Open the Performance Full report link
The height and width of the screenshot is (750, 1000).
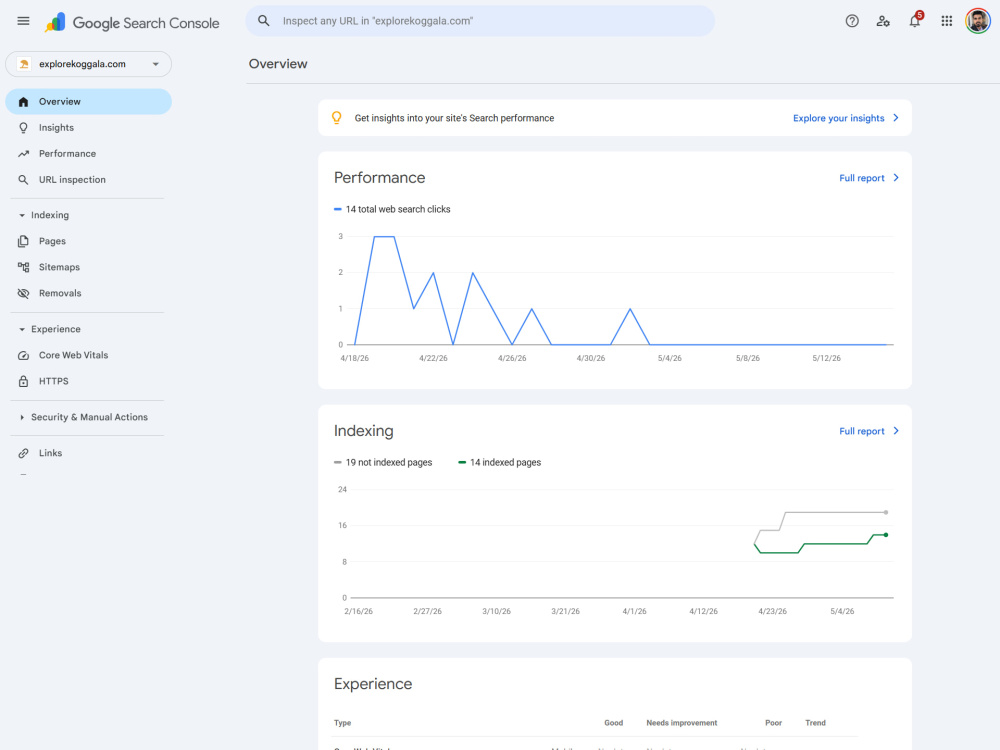(x=869, y=178)
